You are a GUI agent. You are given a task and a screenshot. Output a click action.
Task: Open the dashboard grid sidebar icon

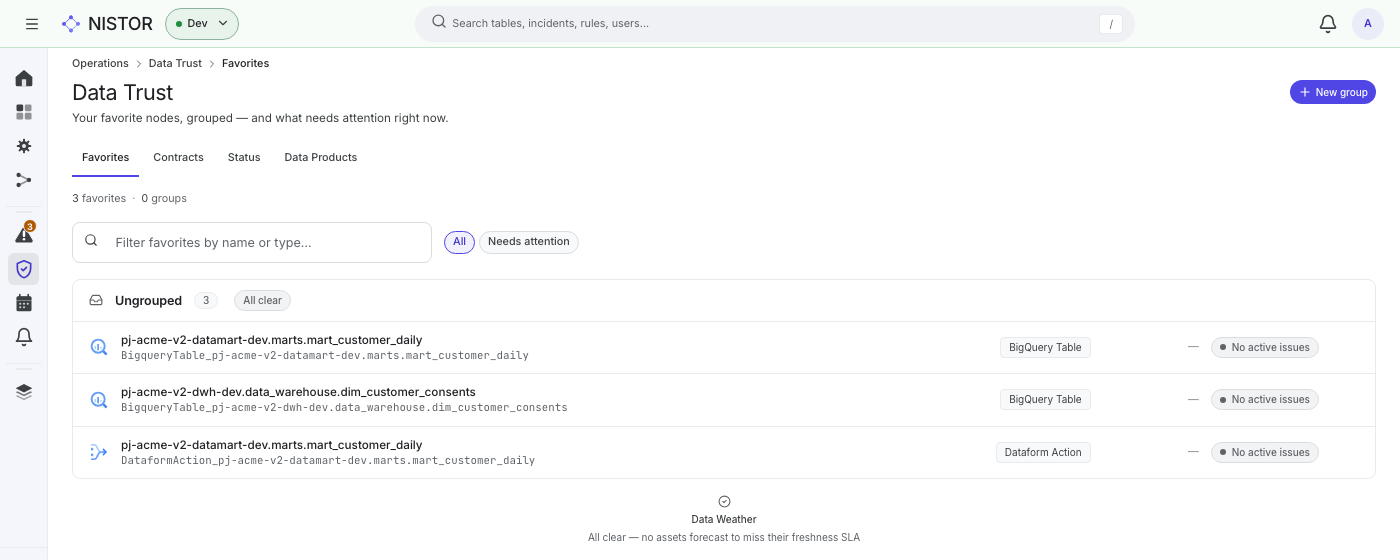[24, 112]
